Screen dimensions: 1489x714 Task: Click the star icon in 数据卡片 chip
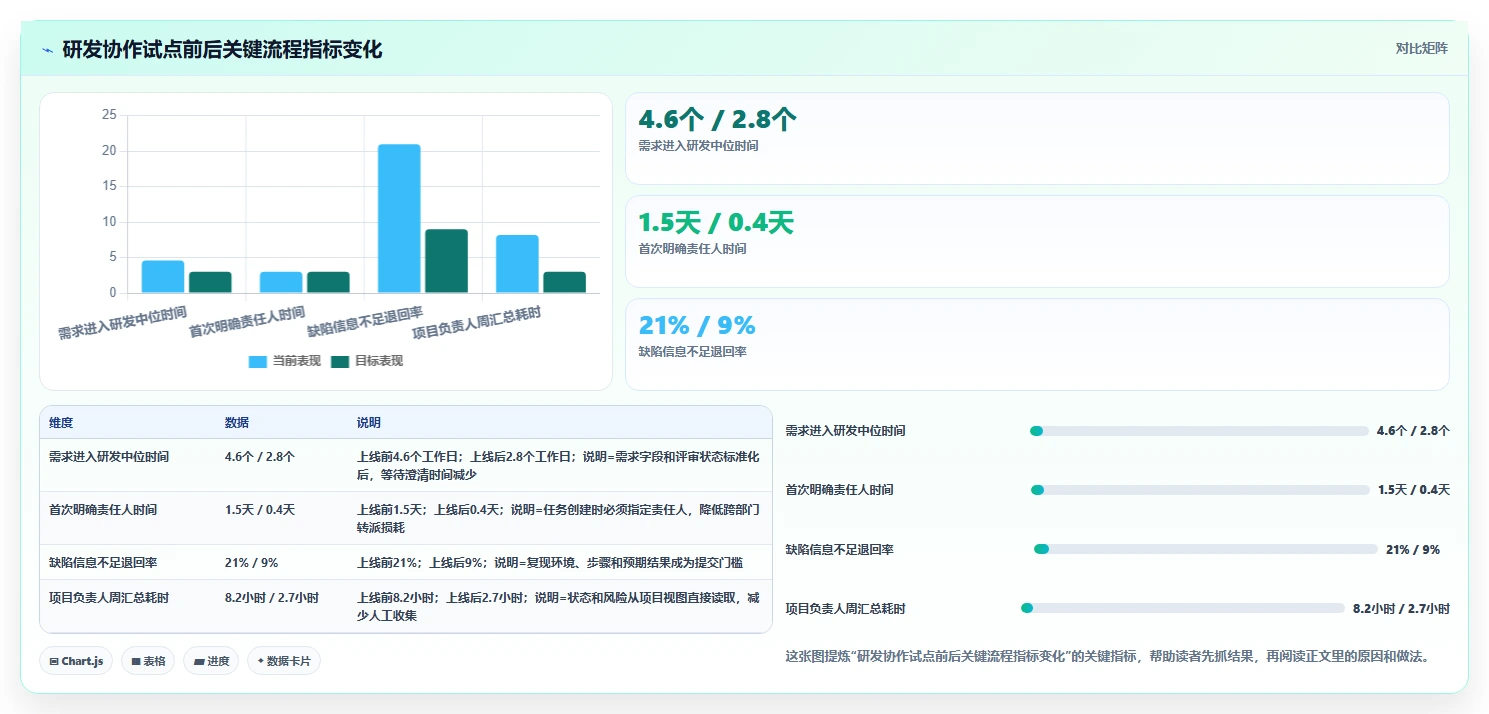(x=260, y=661)
